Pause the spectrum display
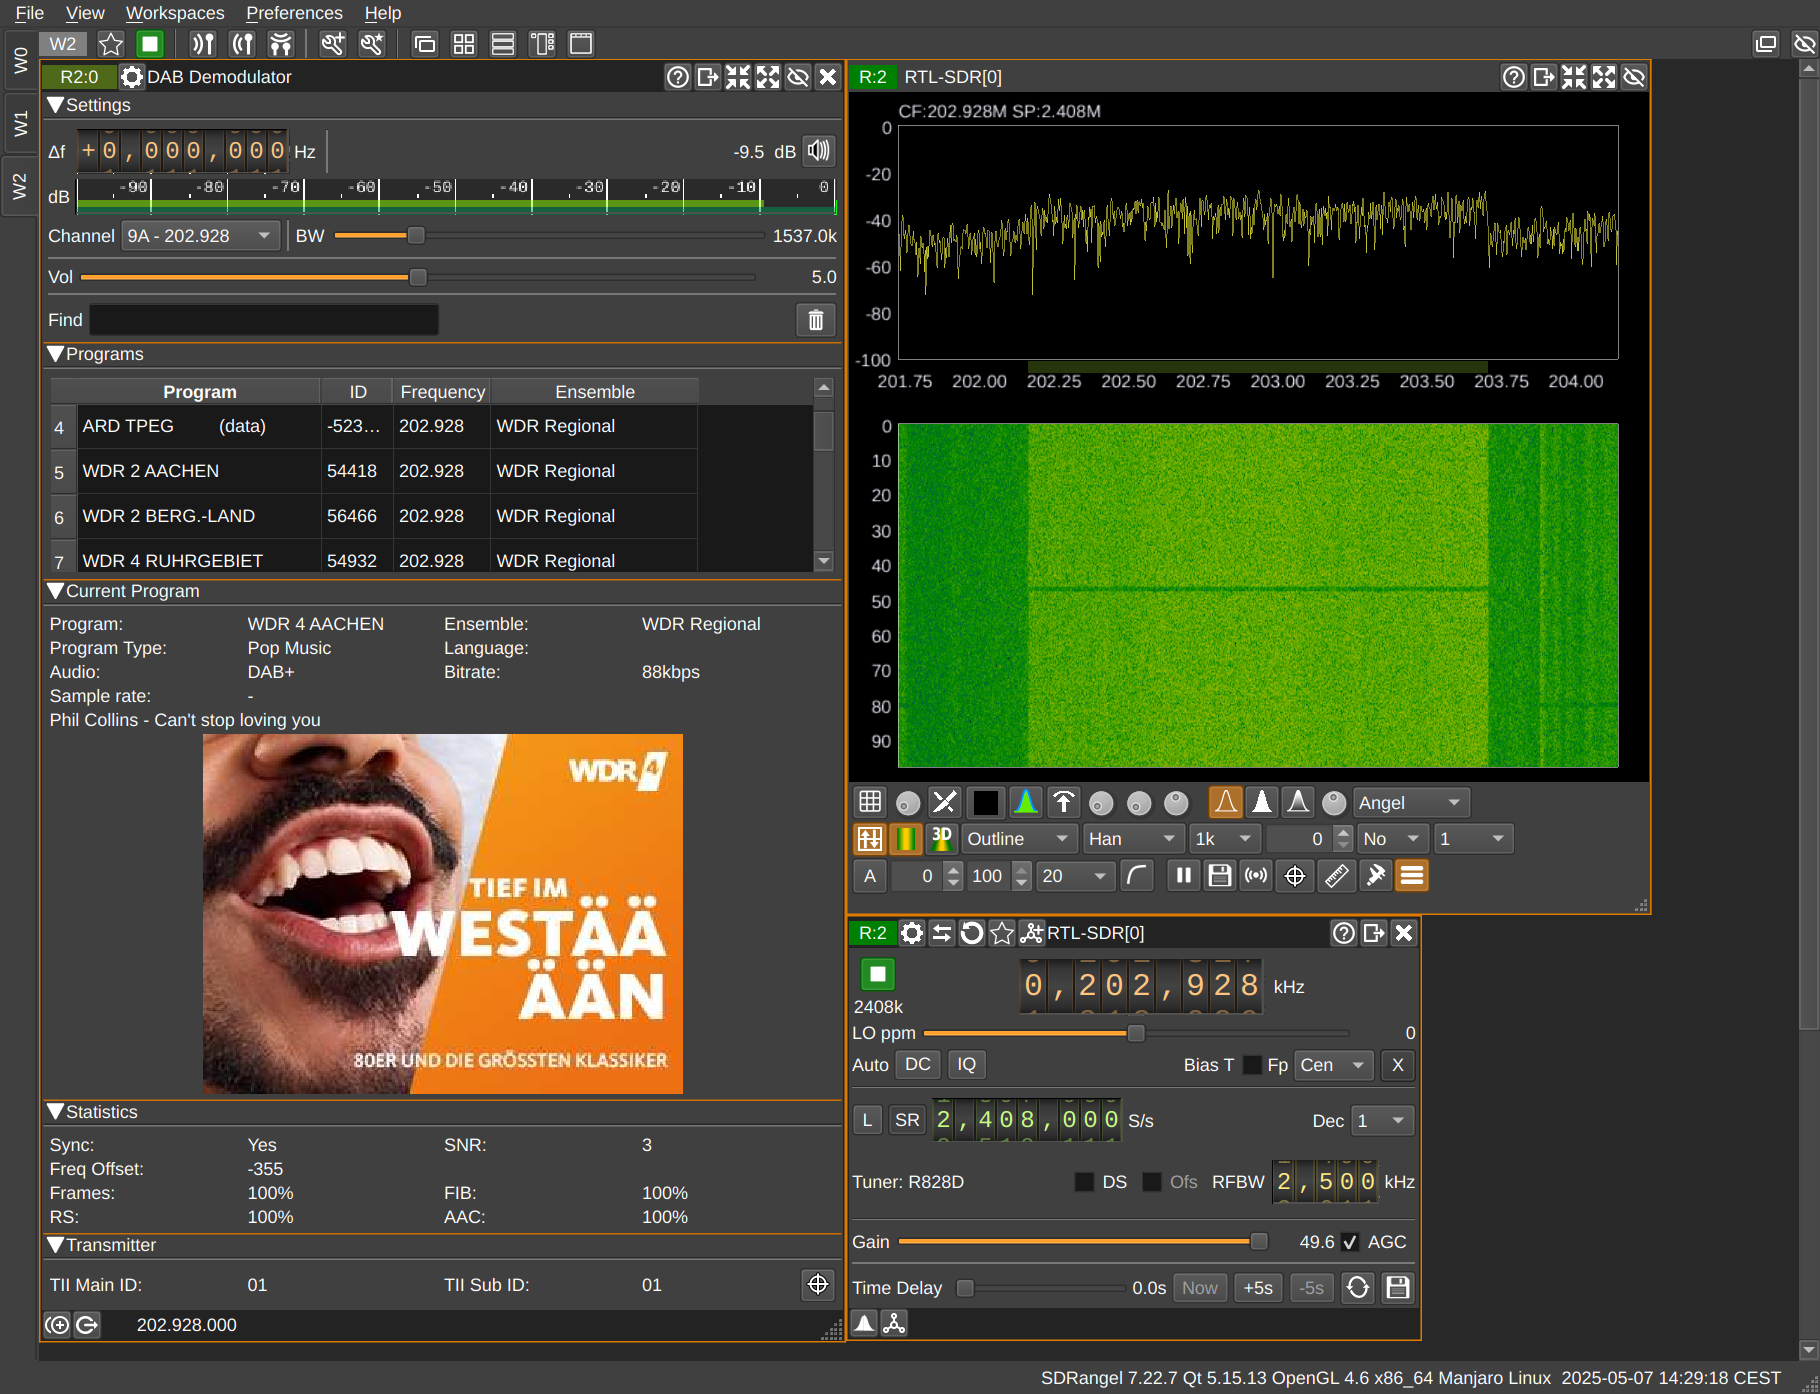The height and width of the screenshot is (1394, 1820). click(x=1183, y=876)
